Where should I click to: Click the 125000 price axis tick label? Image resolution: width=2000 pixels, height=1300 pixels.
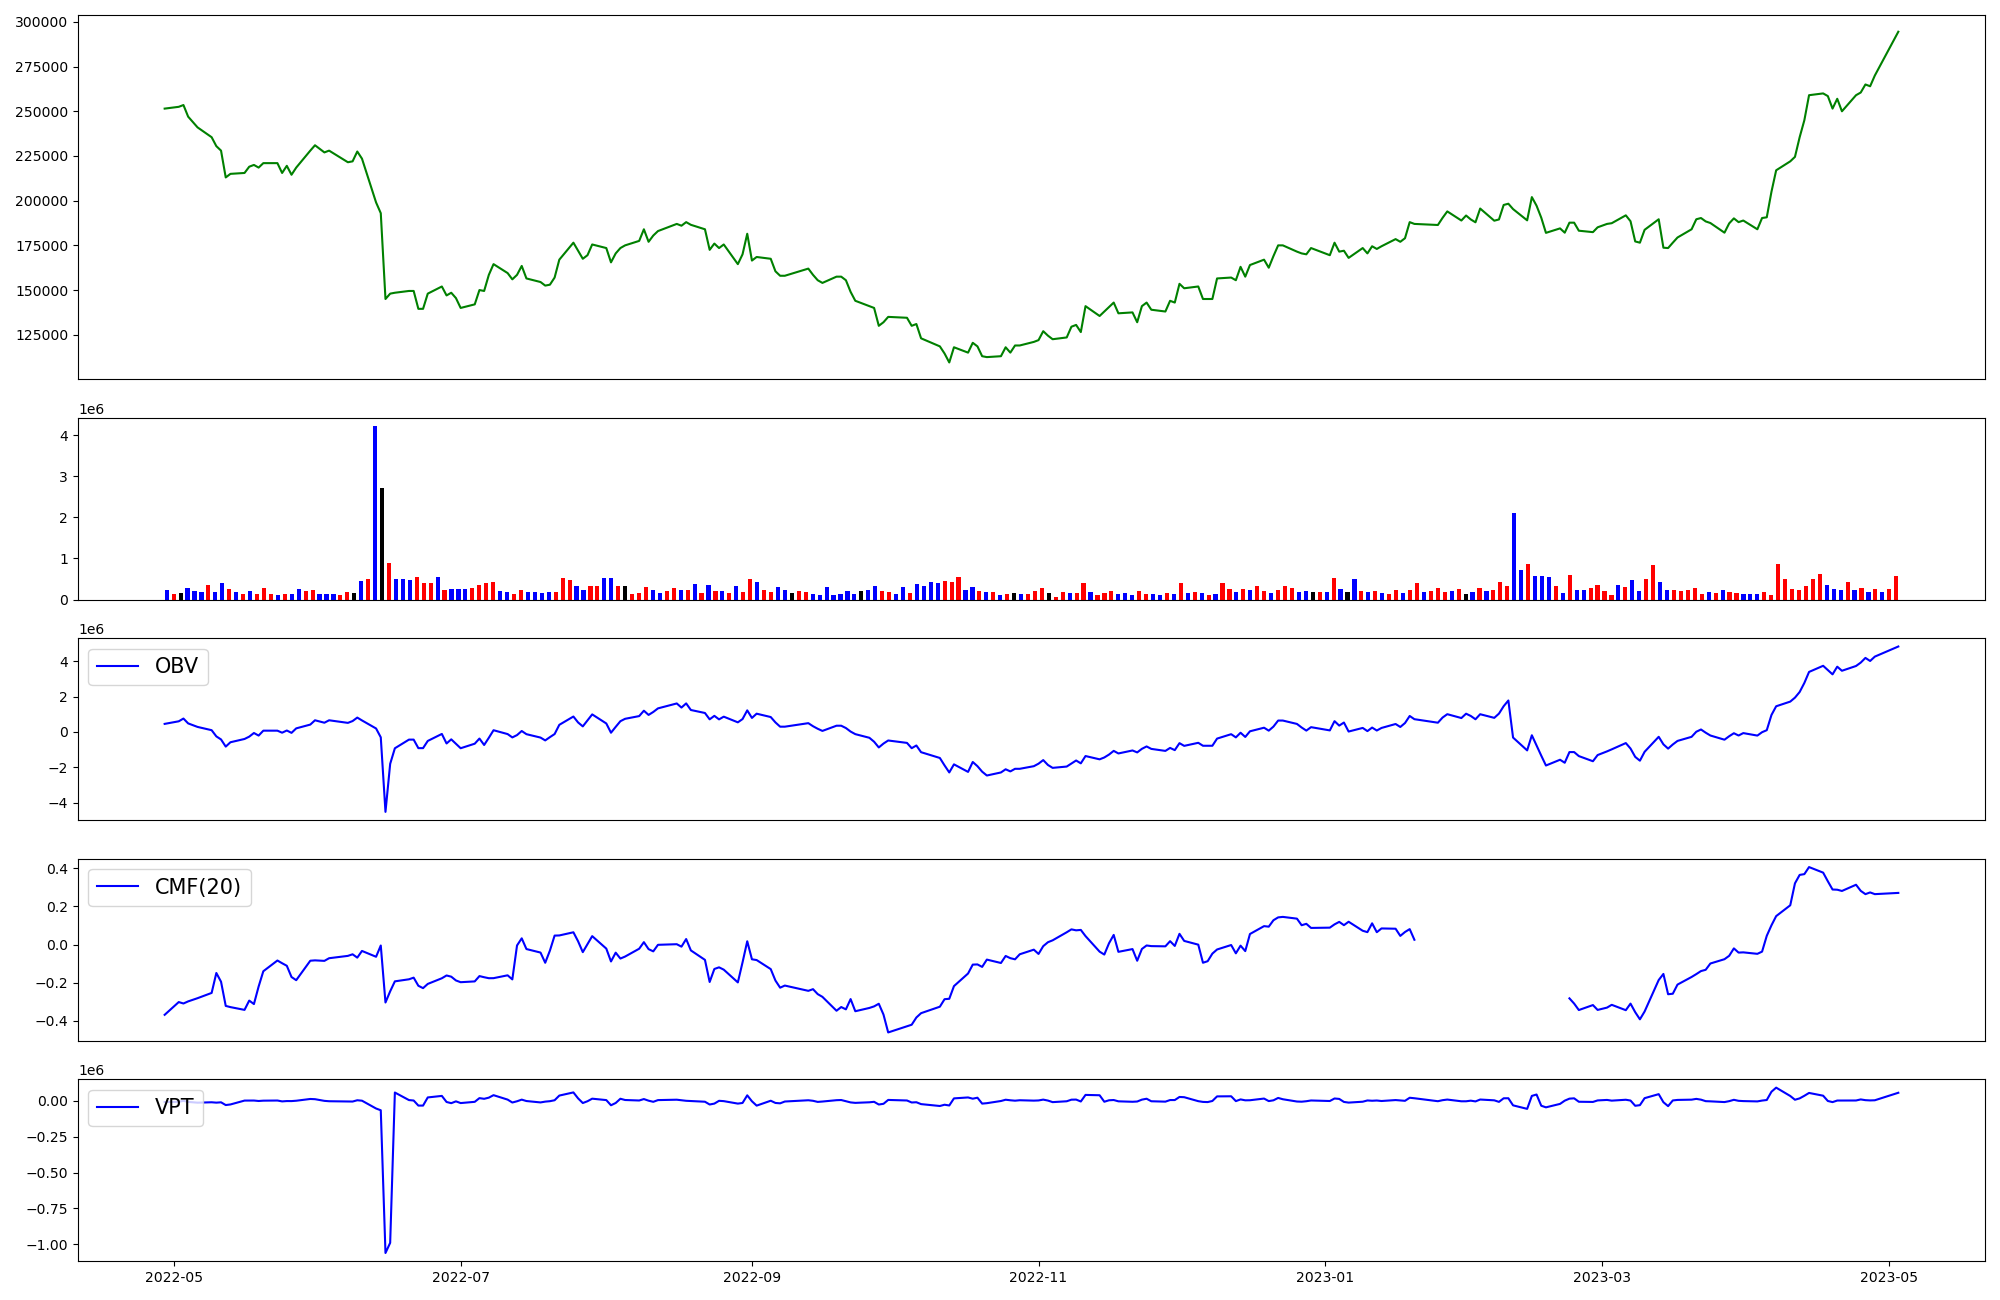41,335
